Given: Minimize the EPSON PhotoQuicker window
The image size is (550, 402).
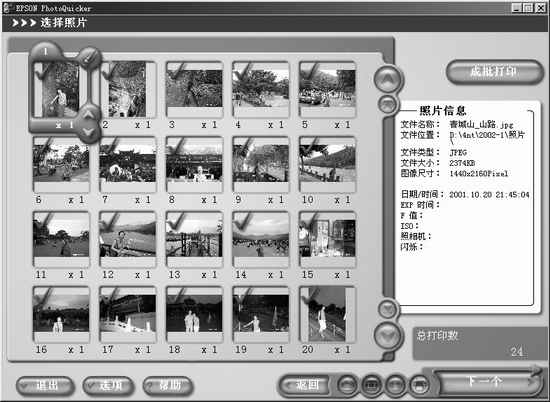Looking at the screenshot, I should 516,8.
